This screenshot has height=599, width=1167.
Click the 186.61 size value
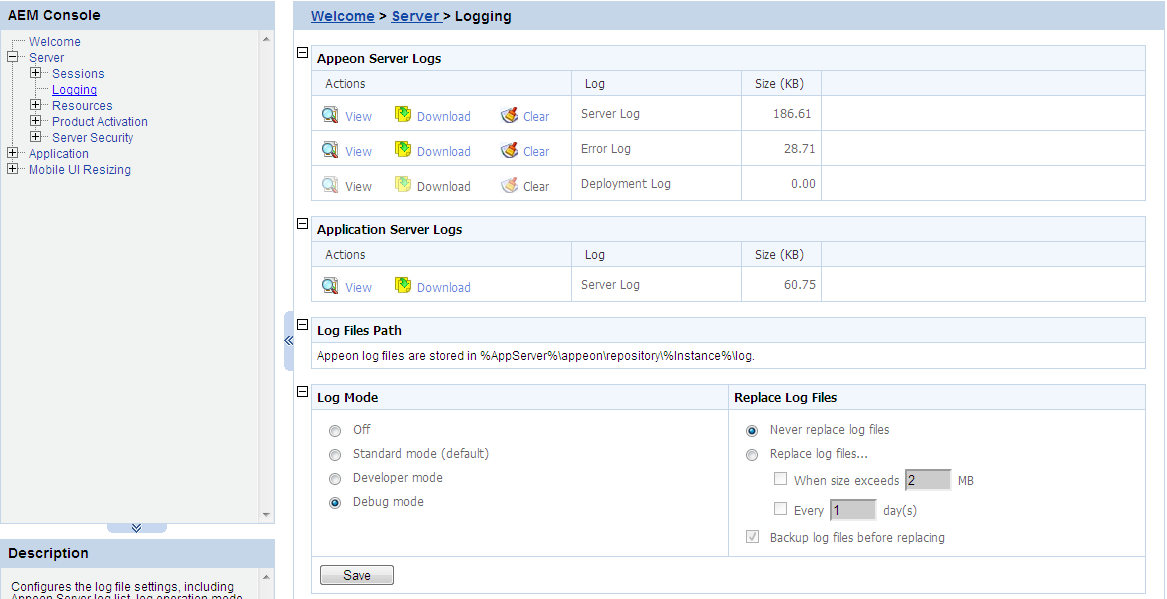tap(792, 114)
